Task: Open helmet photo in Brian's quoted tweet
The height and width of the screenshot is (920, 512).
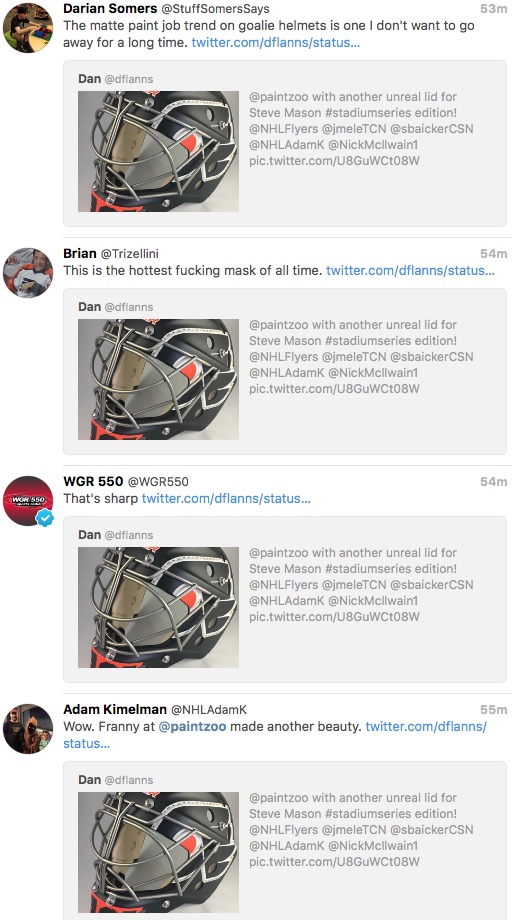Action: [158, 379]
